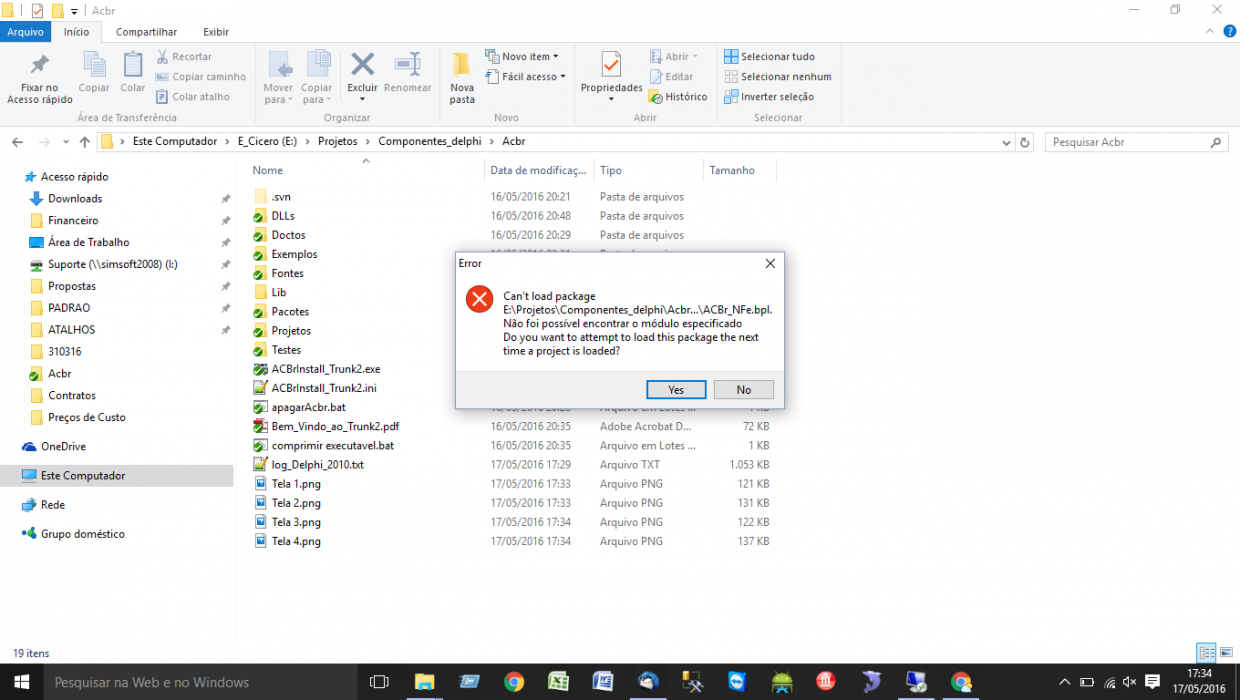Show hidden system tray icons
1240x700 pixels.
click(1063, 682)
